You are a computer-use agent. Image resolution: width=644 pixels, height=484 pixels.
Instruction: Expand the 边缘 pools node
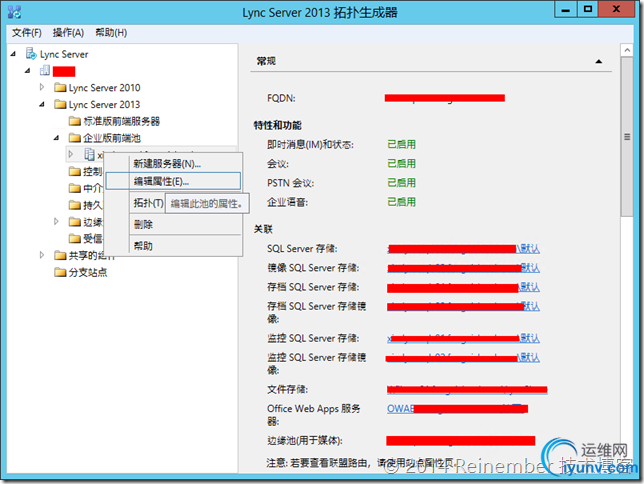point(56,221)
